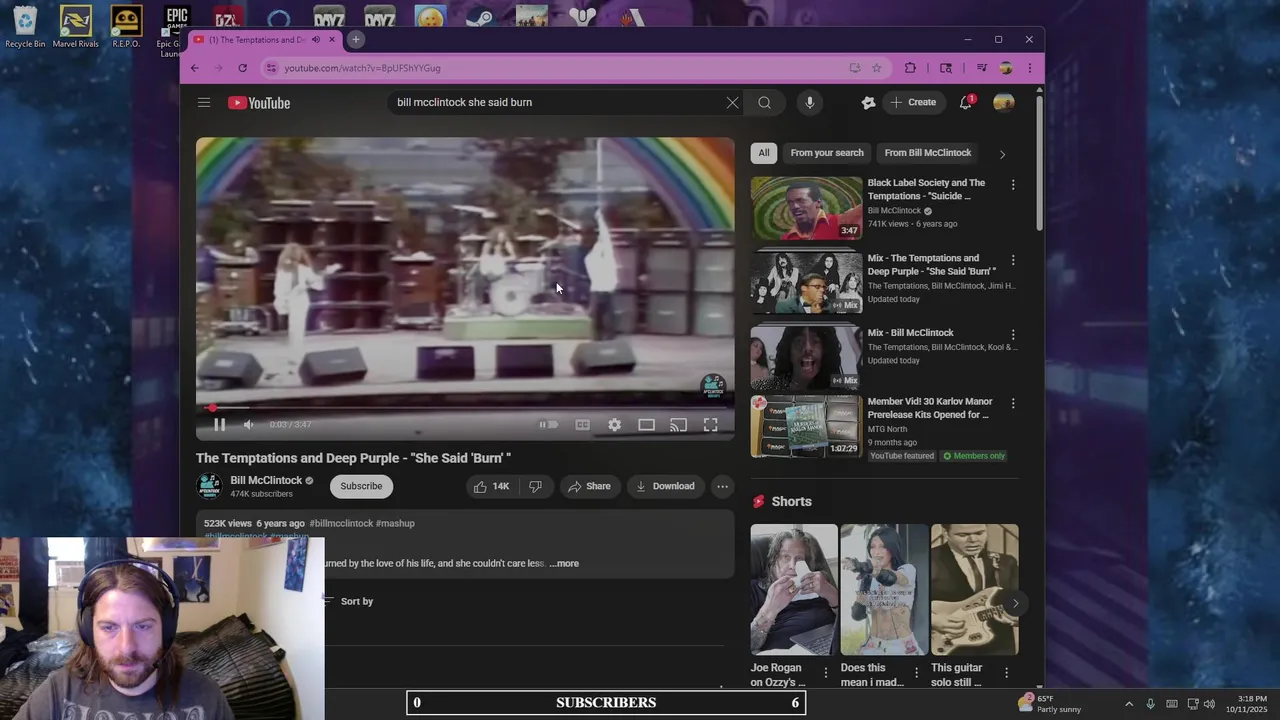This screenshot has height=720, width=1280.
Task: Share this video
Action: pos(589,486)
